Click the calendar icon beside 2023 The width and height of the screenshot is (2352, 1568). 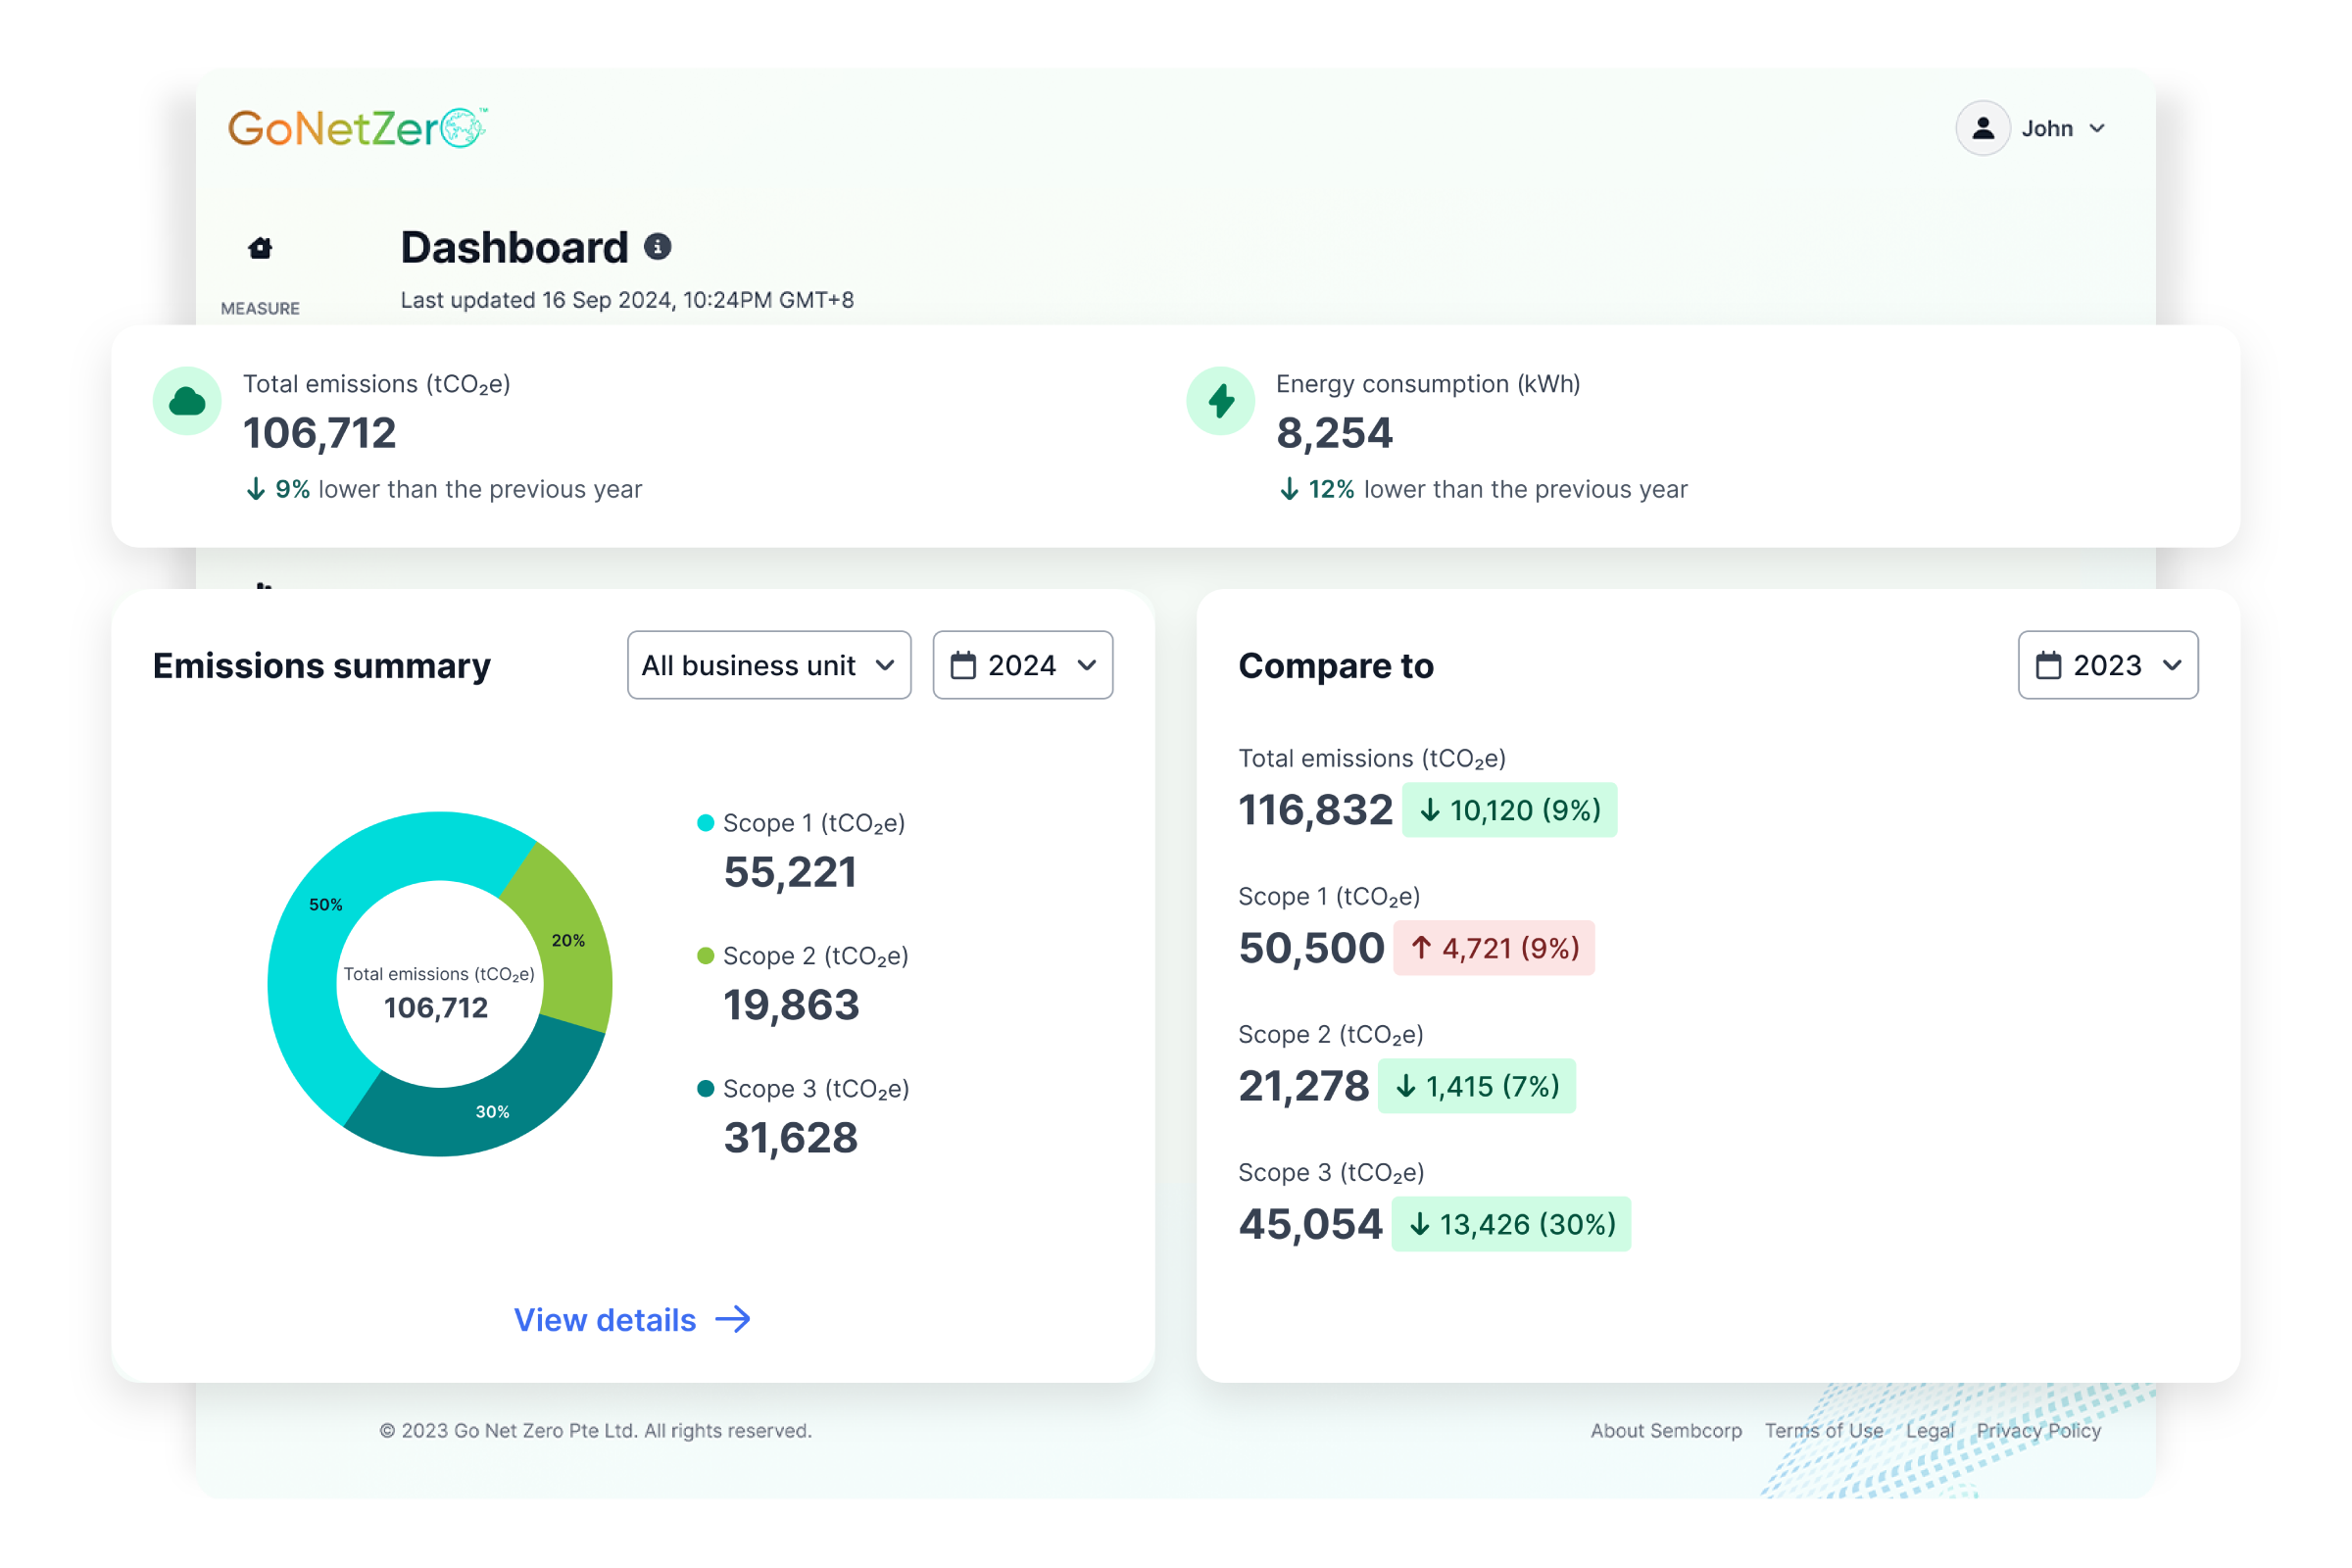(2048, 665)
